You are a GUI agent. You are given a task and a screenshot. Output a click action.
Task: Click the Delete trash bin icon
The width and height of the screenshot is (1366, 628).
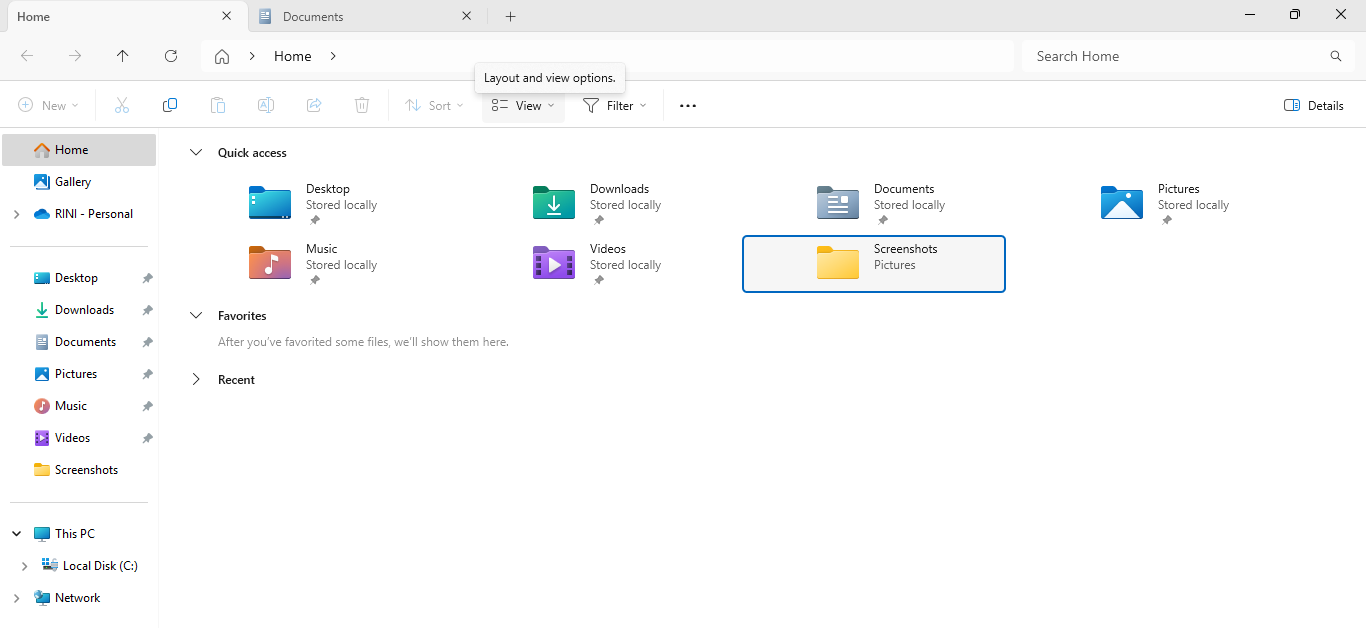[x=362, y=105]
